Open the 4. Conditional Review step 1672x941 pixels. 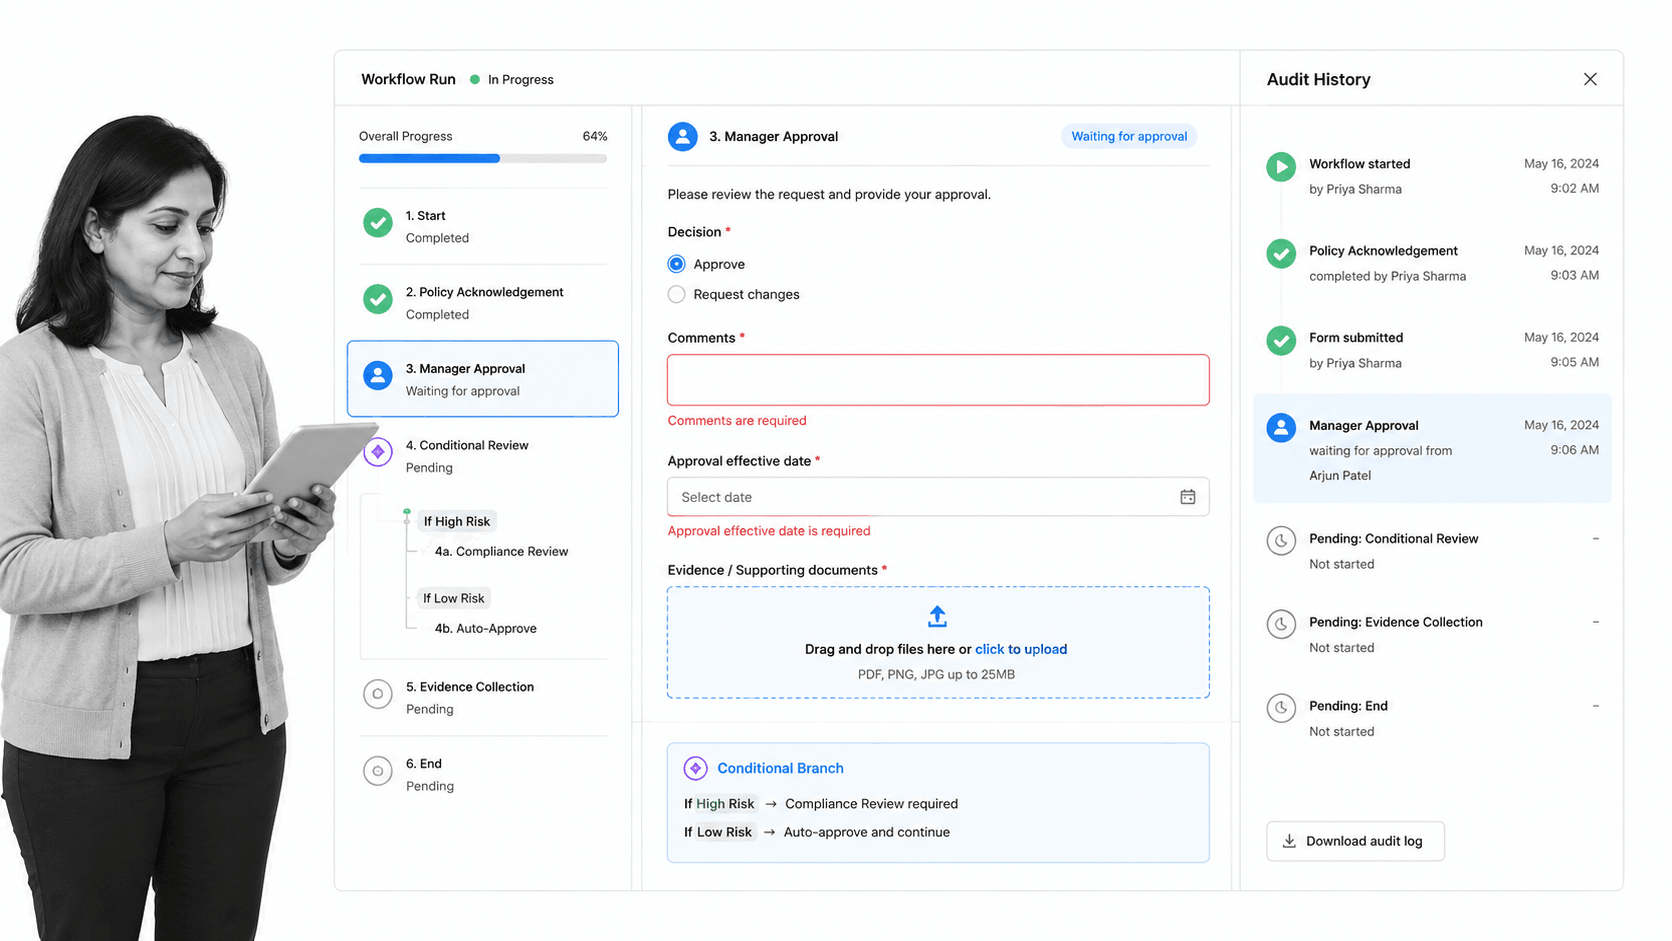click(483, 456)
